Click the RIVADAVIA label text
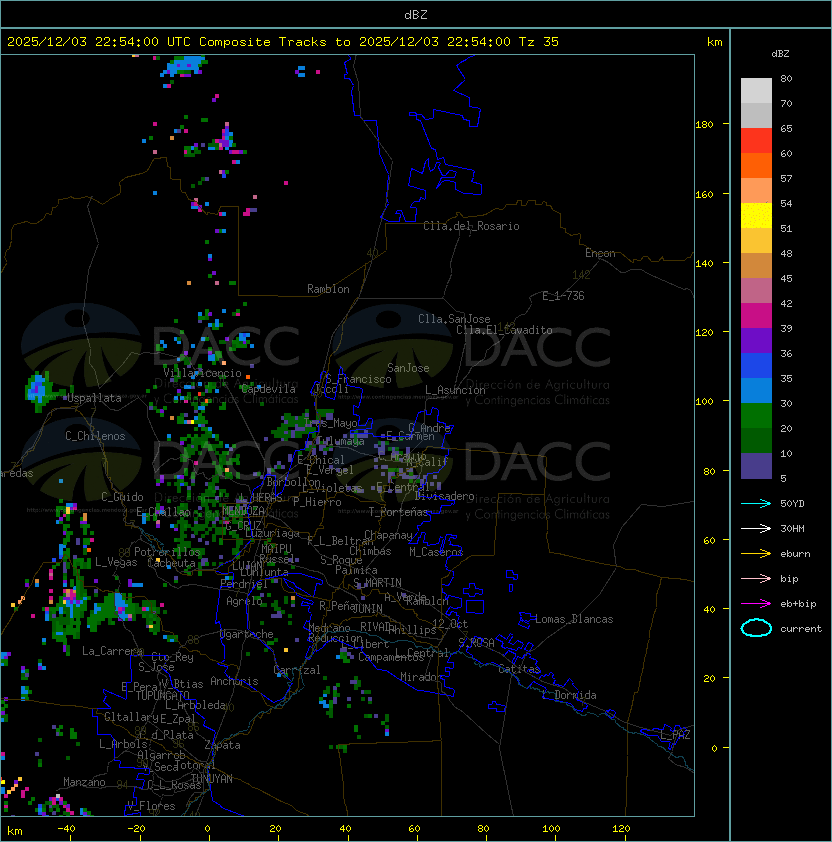 pyautogui.click(x=379, y=627)
